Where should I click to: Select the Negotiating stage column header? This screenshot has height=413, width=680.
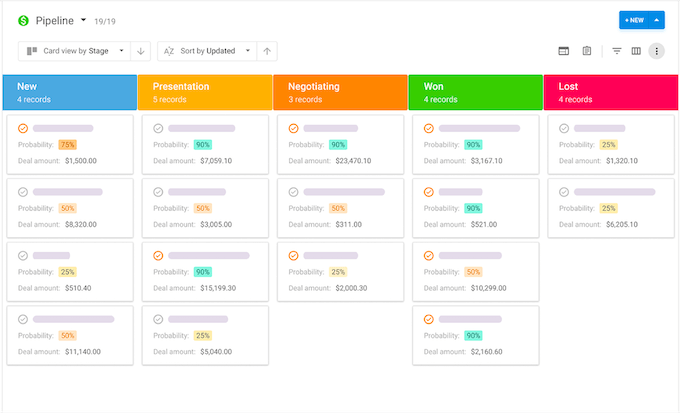(339, 92)
